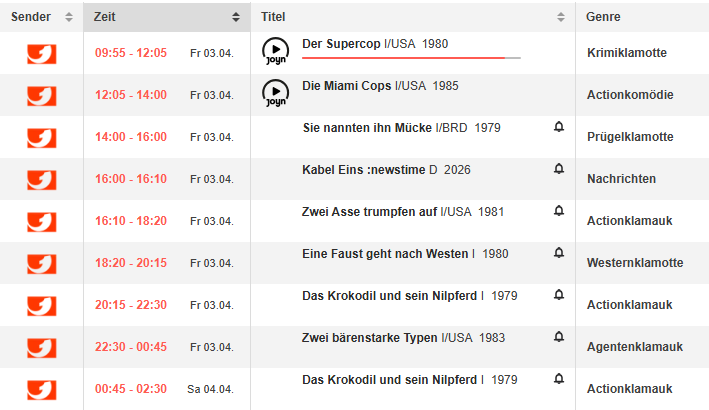Image resolution: width=709 pixels, height=410 pixels.
Task: Click Joyn icon for Die Miami Cops
Action: point(275,93)
